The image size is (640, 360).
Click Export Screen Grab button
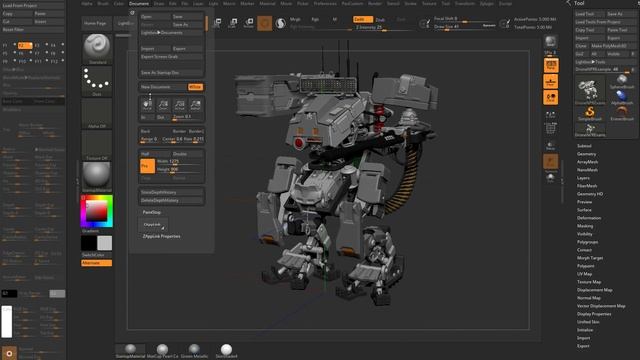[171, 57]
